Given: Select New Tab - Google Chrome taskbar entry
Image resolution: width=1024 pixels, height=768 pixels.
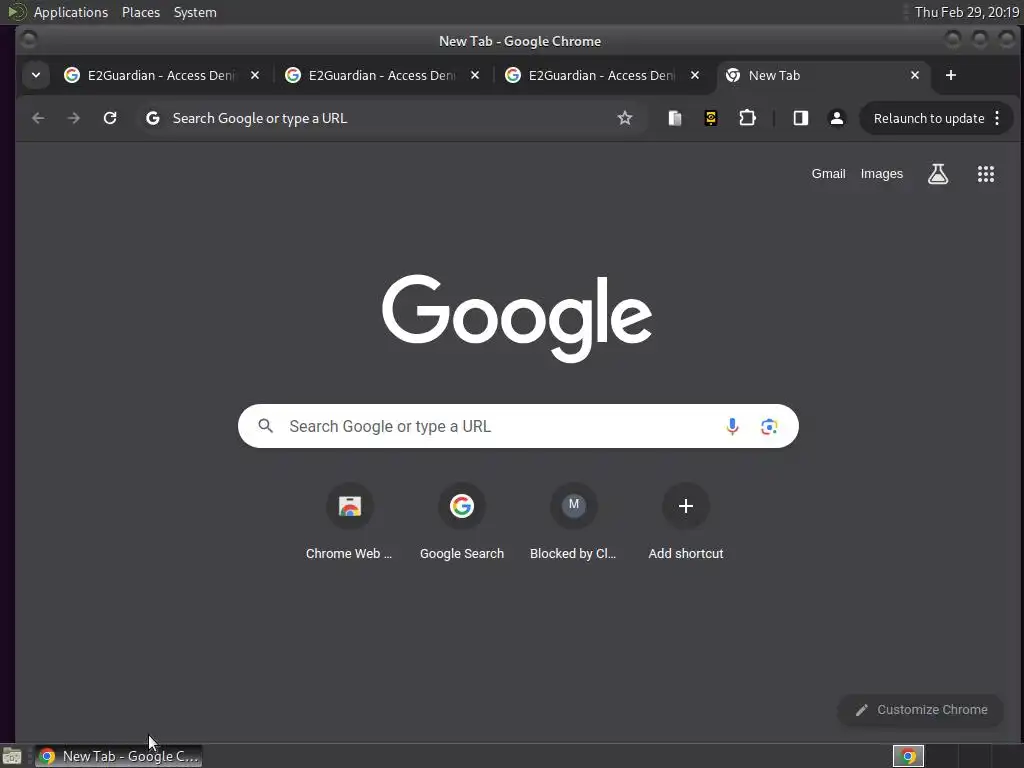Looking at the screenshot, I should click(118, 756).
